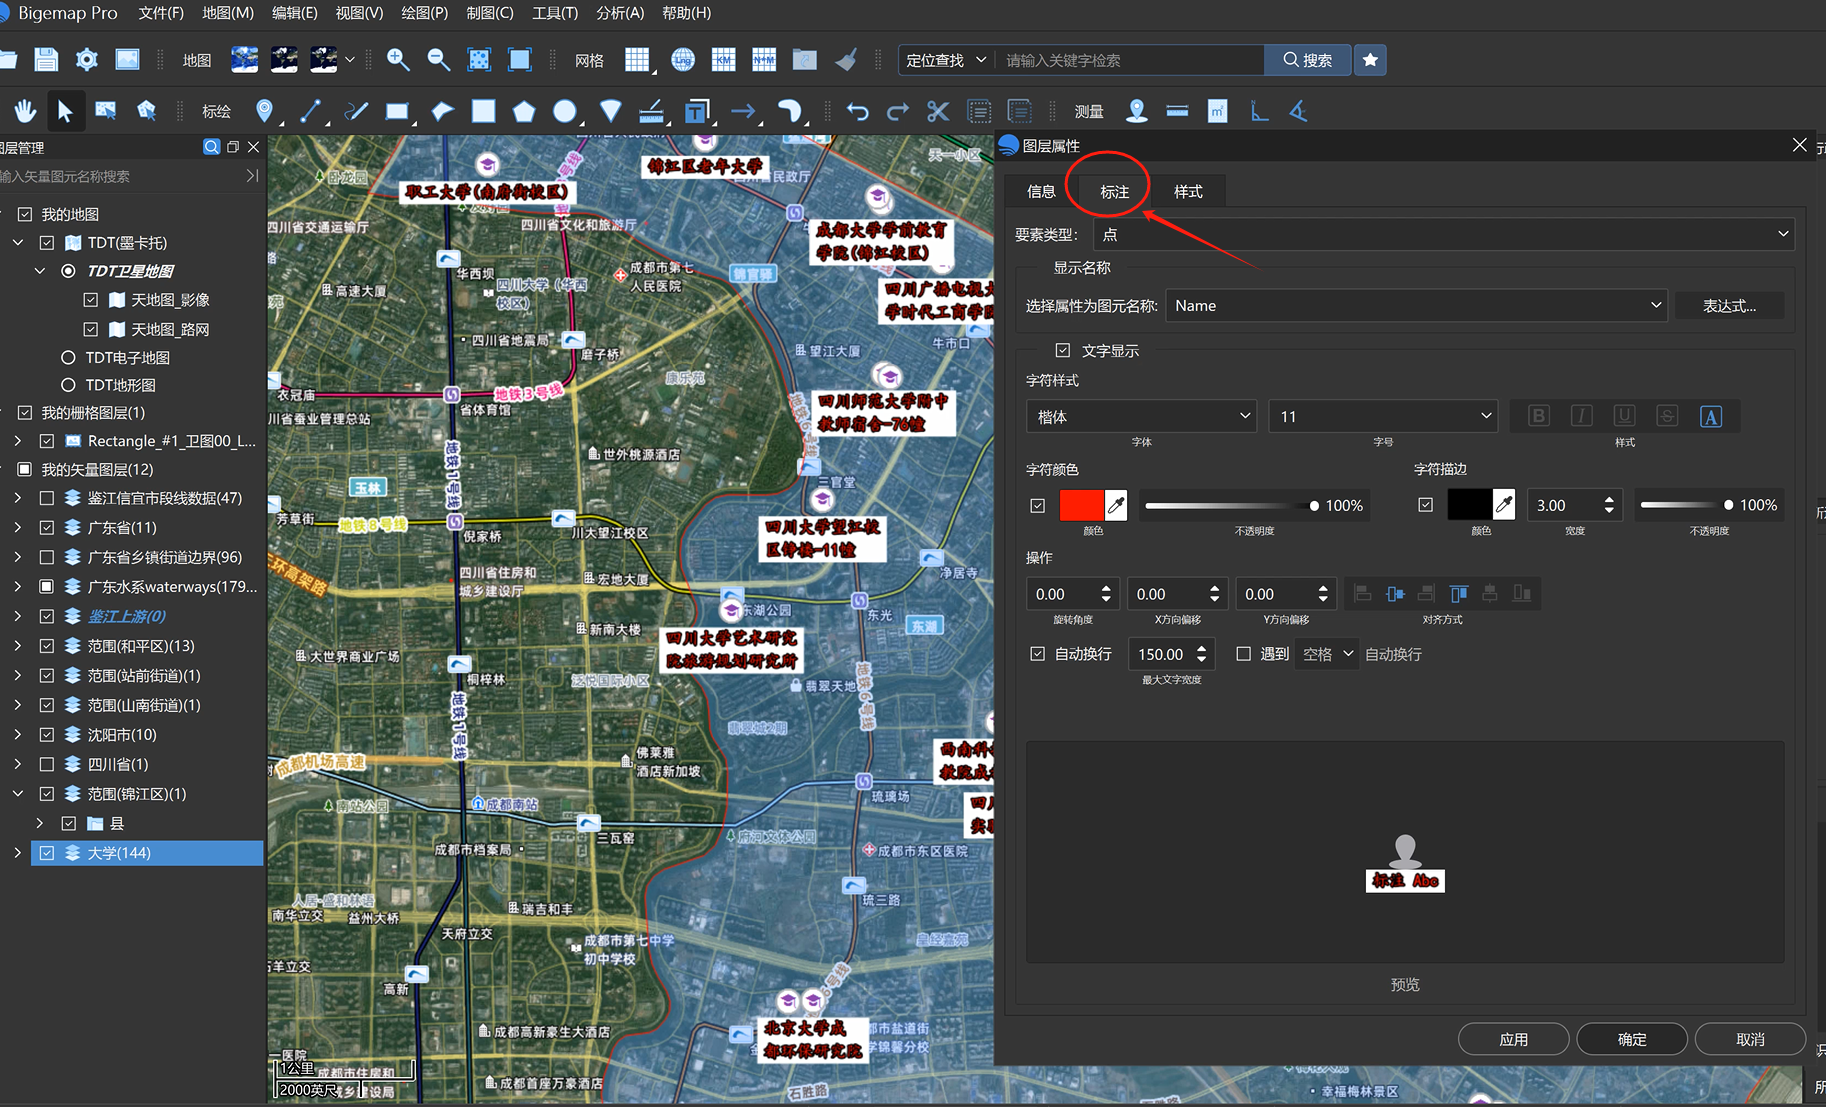Uncheck the 大学(144) layer visibility checkbox
Viewport: 1826px width, 1107px height.
(47, 853)
